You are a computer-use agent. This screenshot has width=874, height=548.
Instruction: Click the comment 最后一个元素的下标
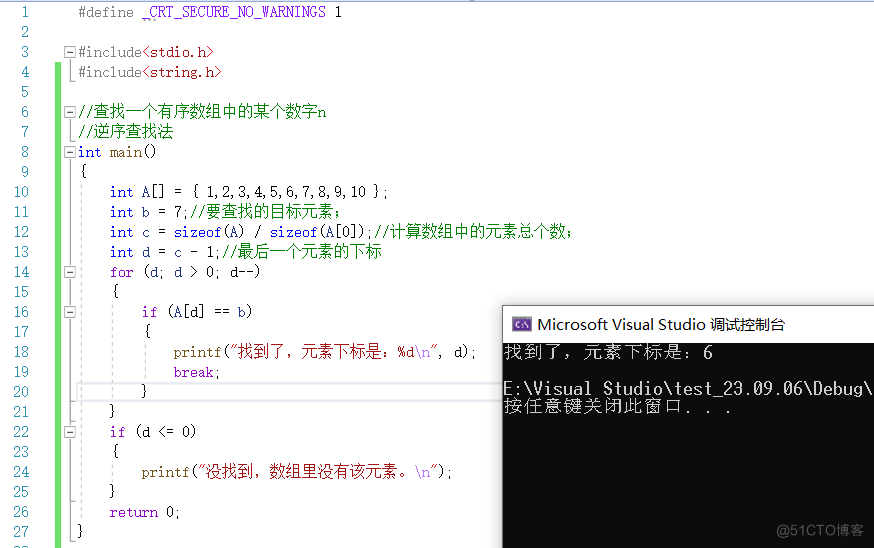[302, 252]
